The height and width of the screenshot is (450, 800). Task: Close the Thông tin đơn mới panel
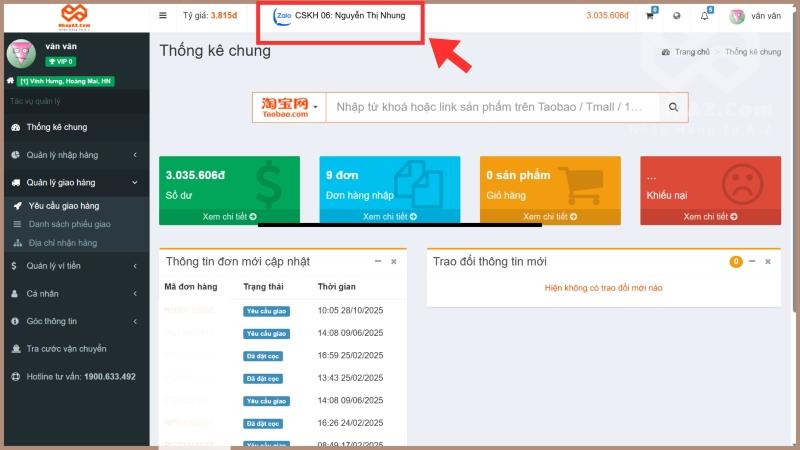coord(394,261)
